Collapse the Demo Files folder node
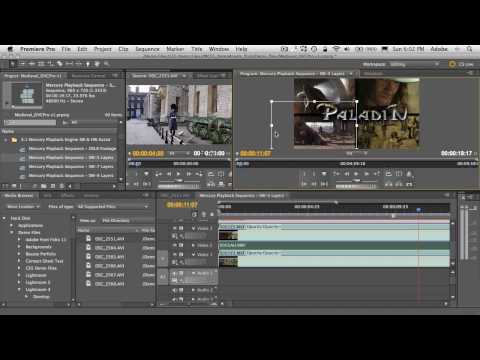Screen dimensions: 480x360 pyautogui.click(x=12, y=232)
